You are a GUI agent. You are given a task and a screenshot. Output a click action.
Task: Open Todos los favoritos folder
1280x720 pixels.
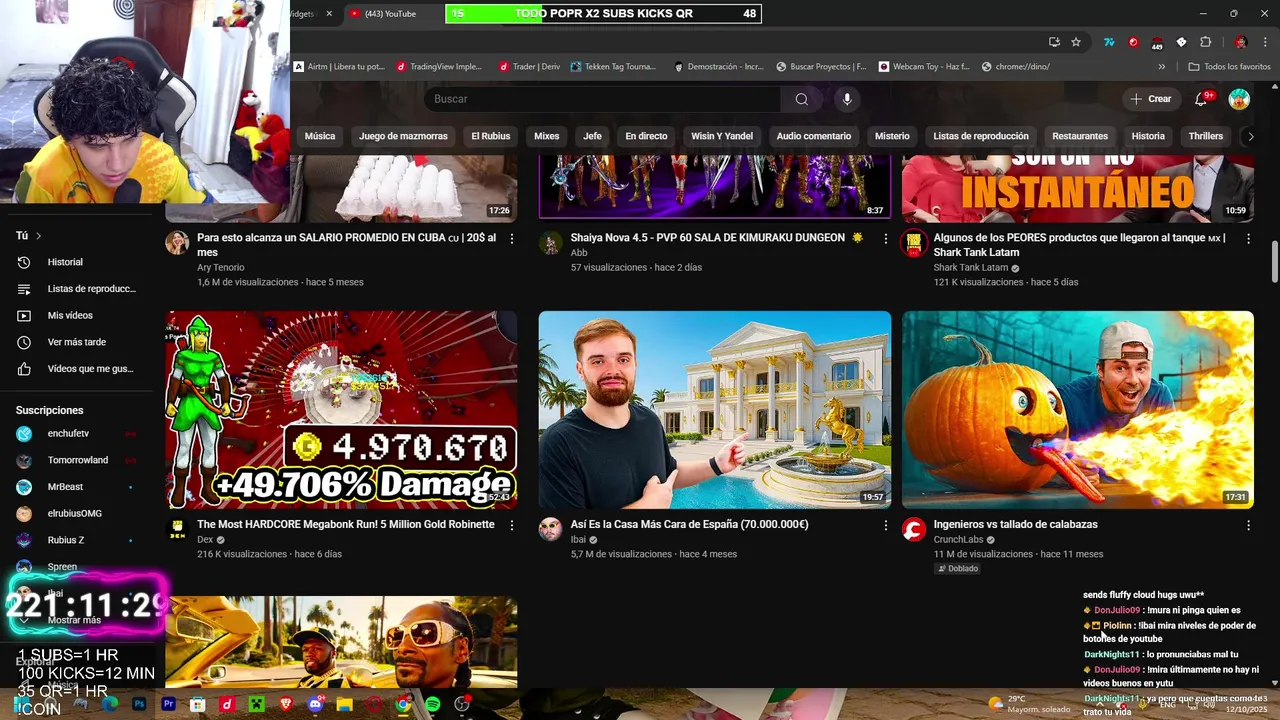(1229, 67)
